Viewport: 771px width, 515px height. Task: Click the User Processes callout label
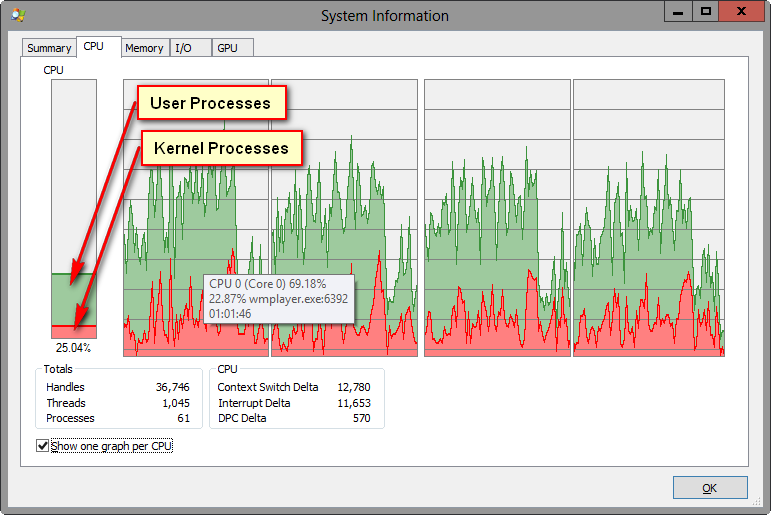click(x=210, y=103)
